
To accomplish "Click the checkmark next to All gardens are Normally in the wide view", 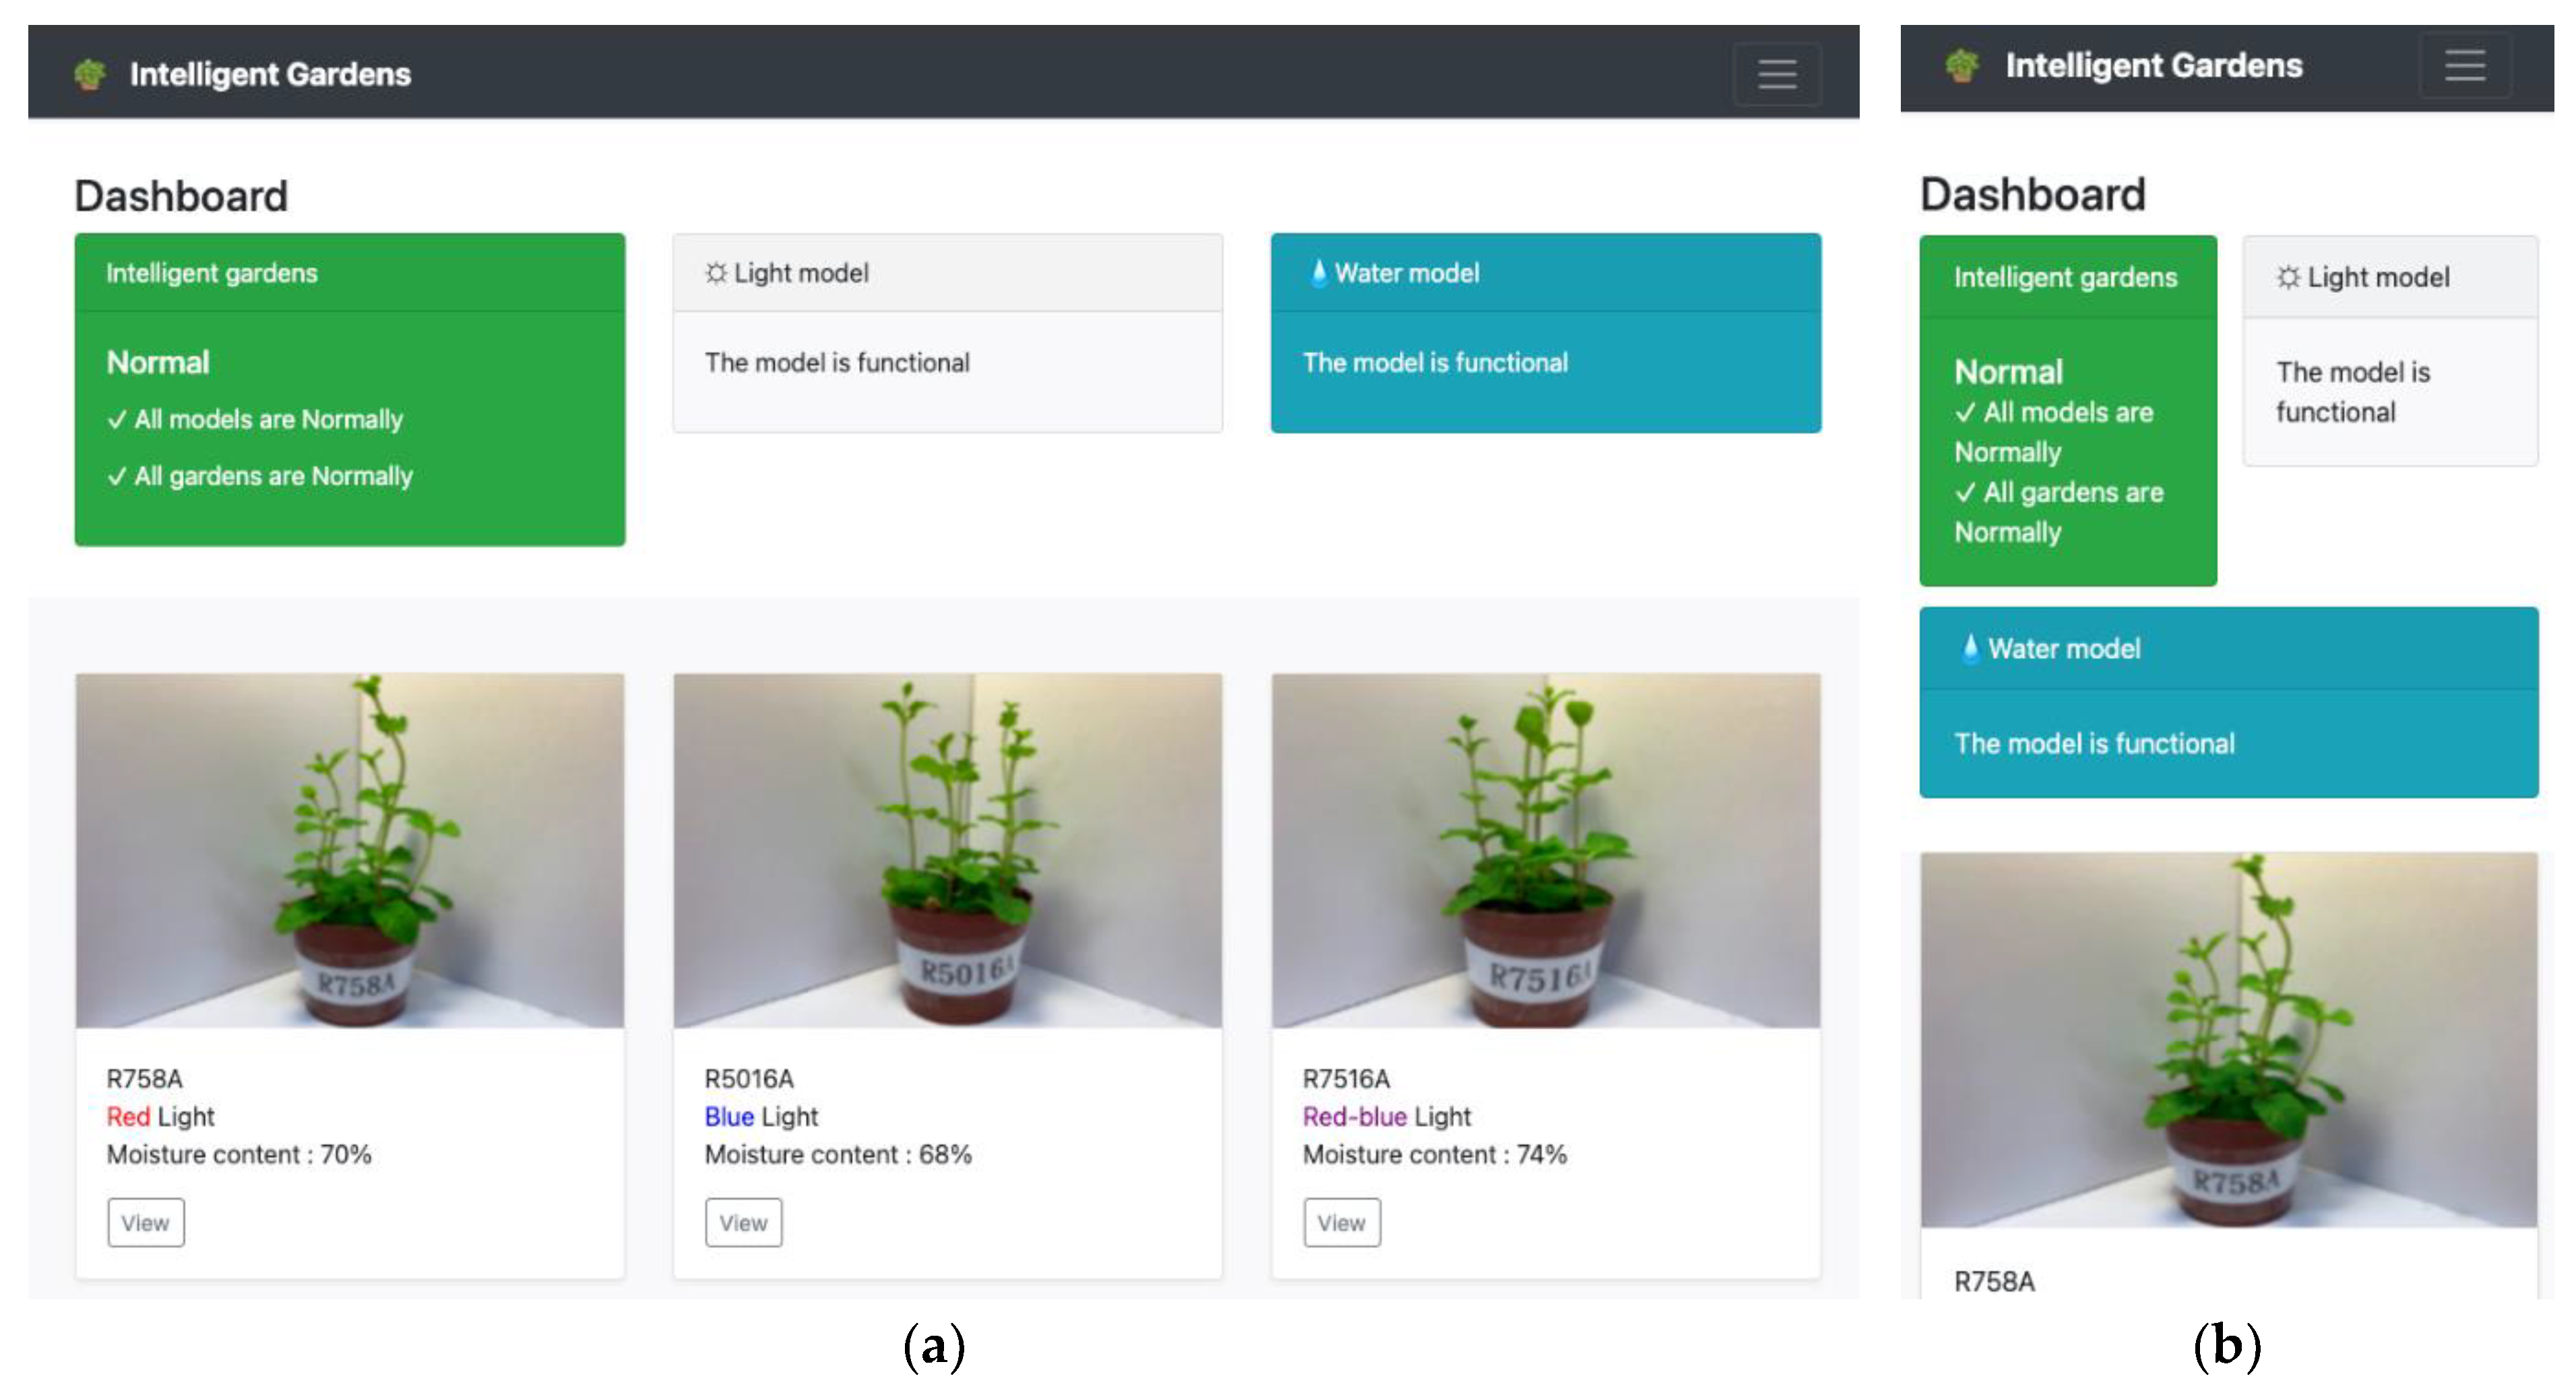I will [x=117, y=476].
